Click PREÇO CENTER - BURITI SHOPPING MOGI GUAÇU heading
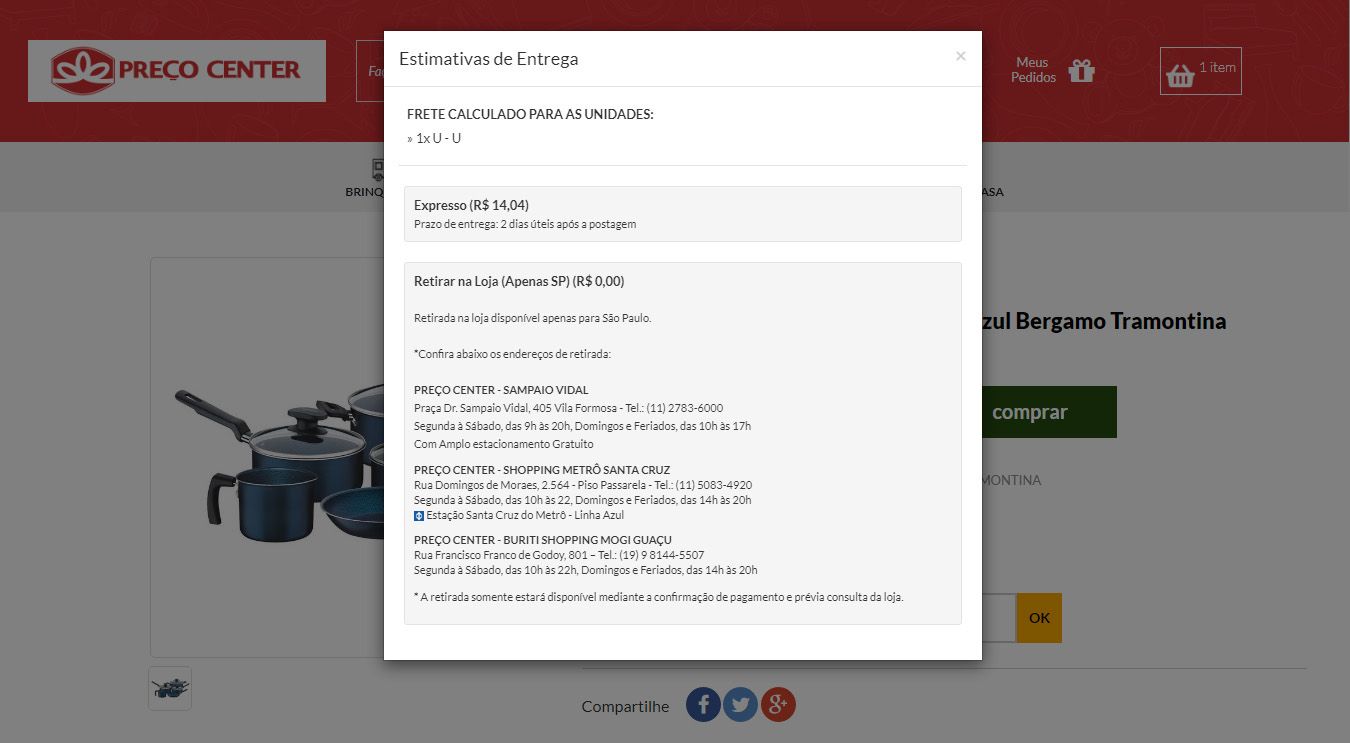 pos(543,540)
